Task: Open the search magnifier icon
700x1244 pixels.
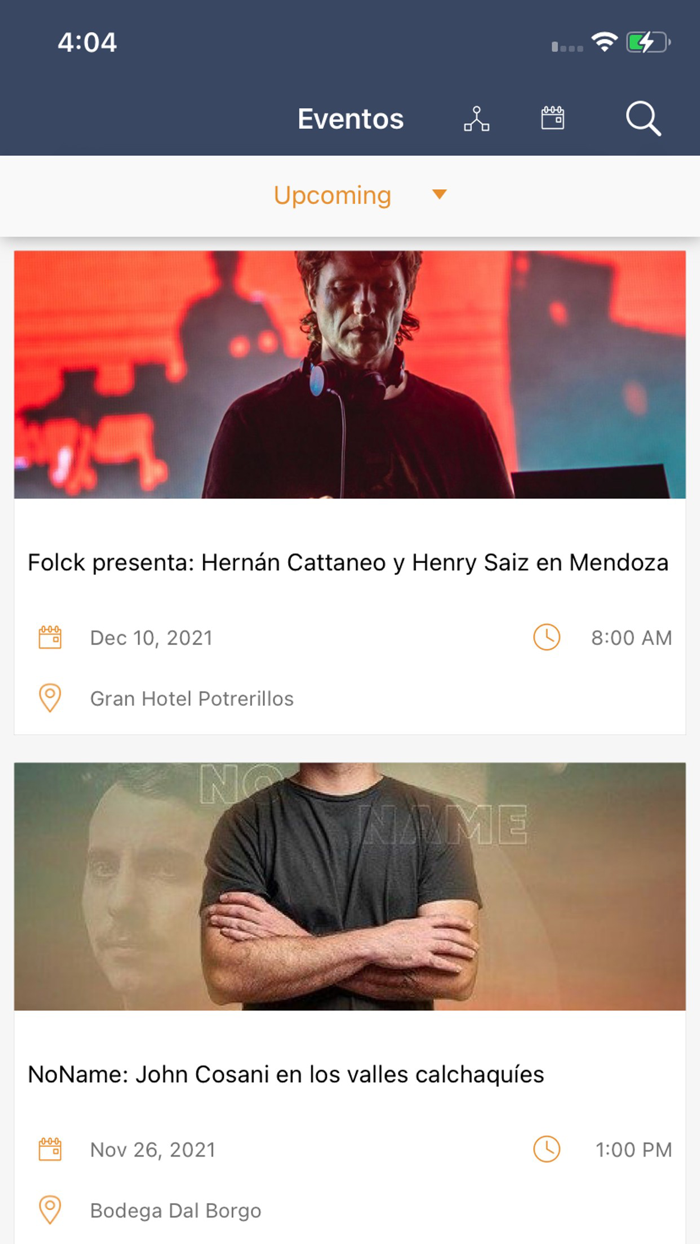Action: [x=644, y=119]
